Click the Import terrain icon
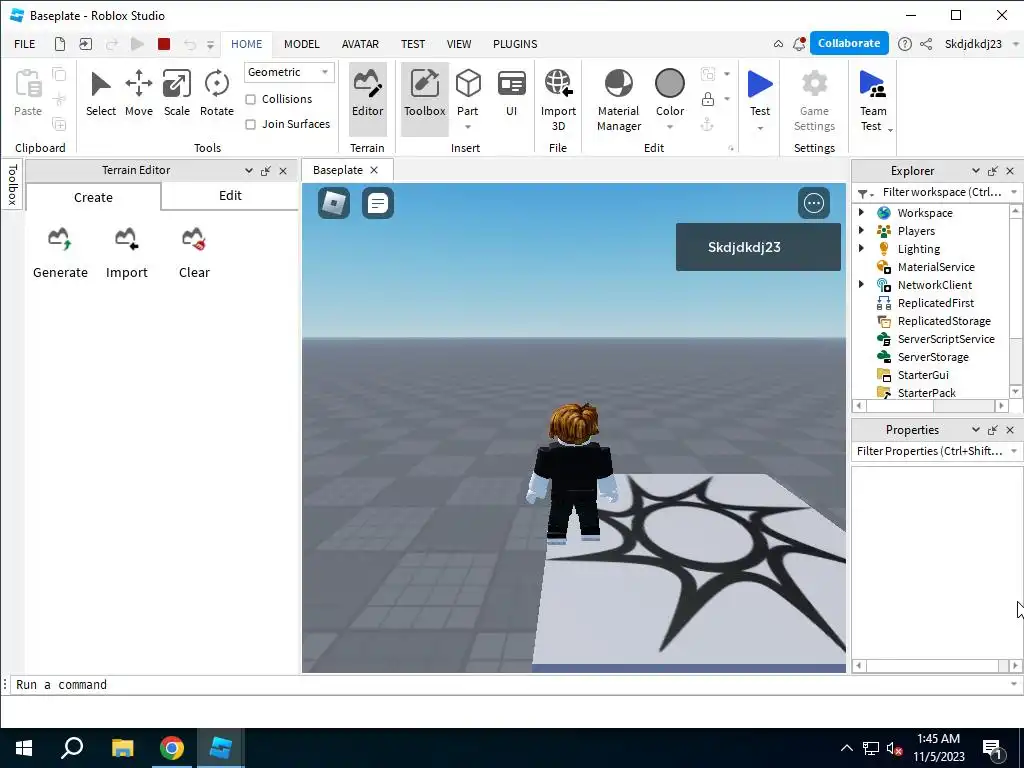 (127, 239)
